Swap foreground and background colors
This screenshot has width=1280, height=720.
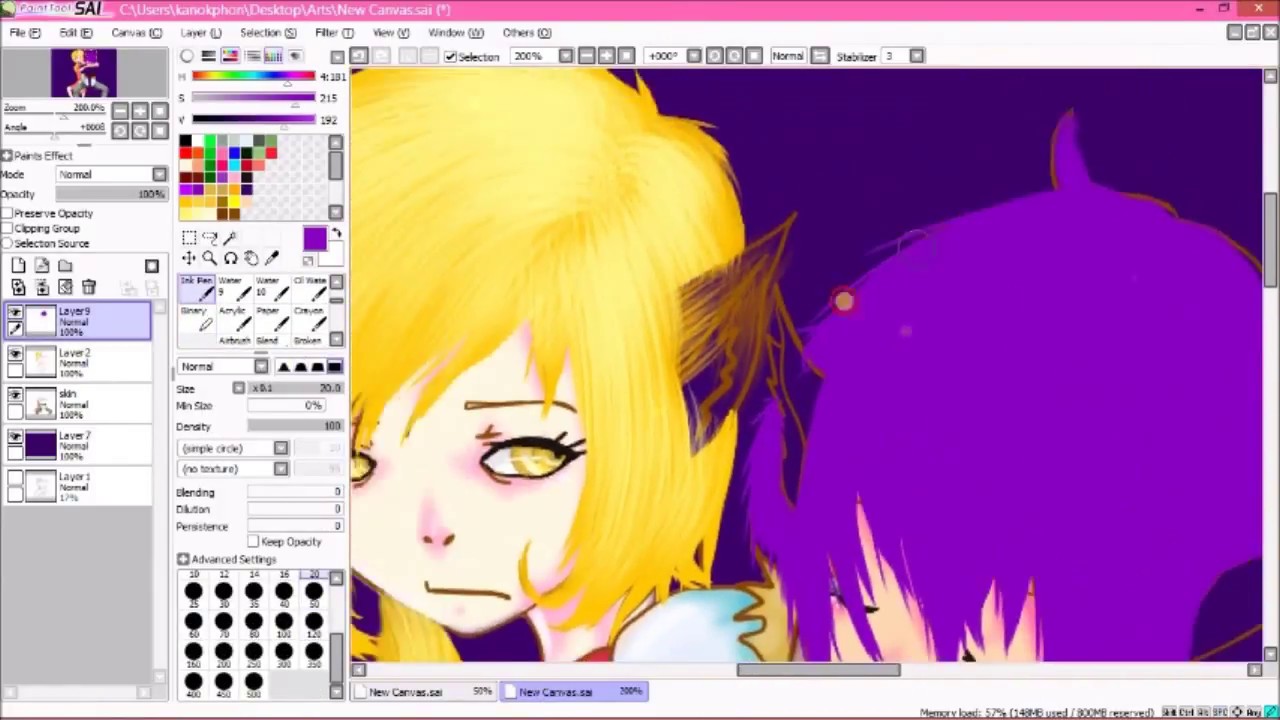(336, 233)
